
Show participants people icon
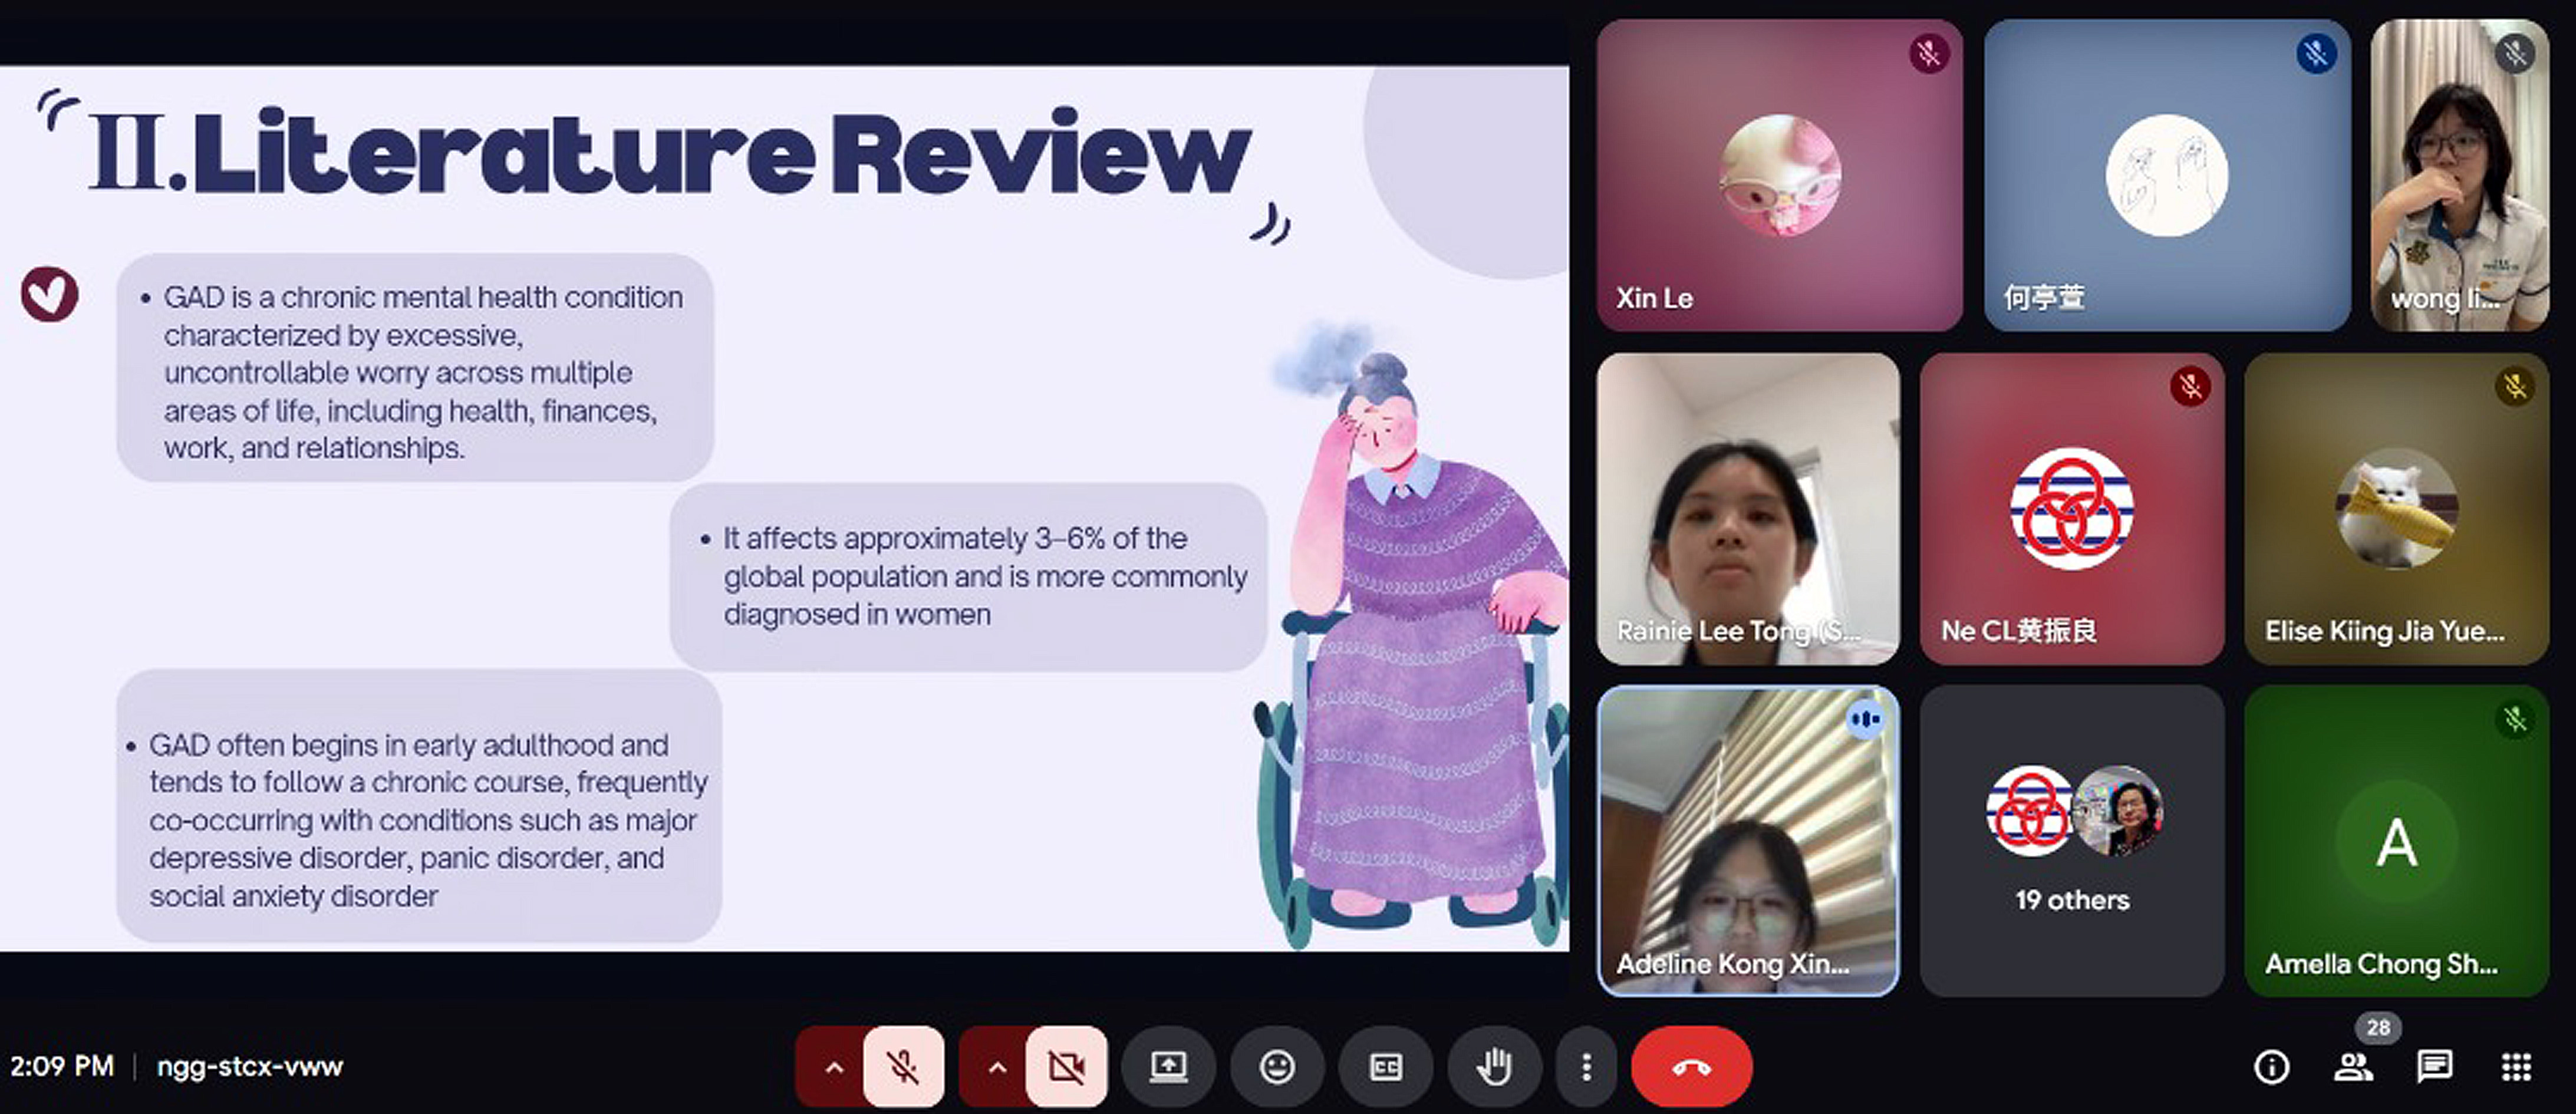point(2353,1067)
